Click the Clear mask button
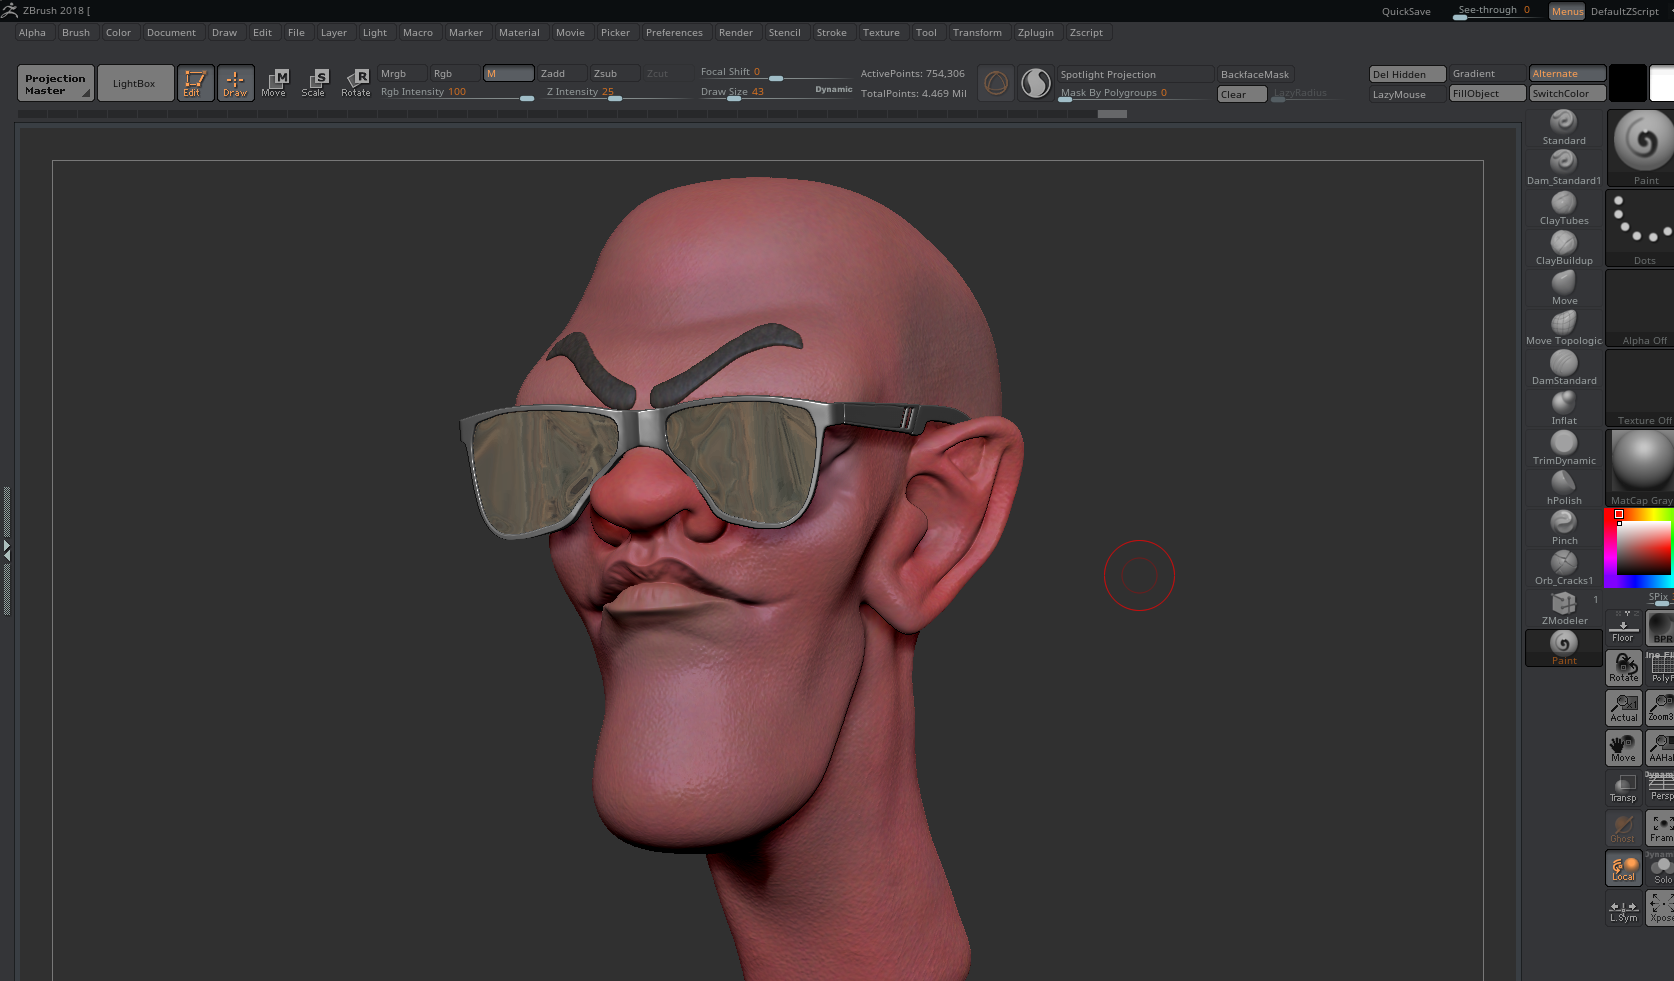Viewport: 1674px width, 981px height. tap(1242, 95)
